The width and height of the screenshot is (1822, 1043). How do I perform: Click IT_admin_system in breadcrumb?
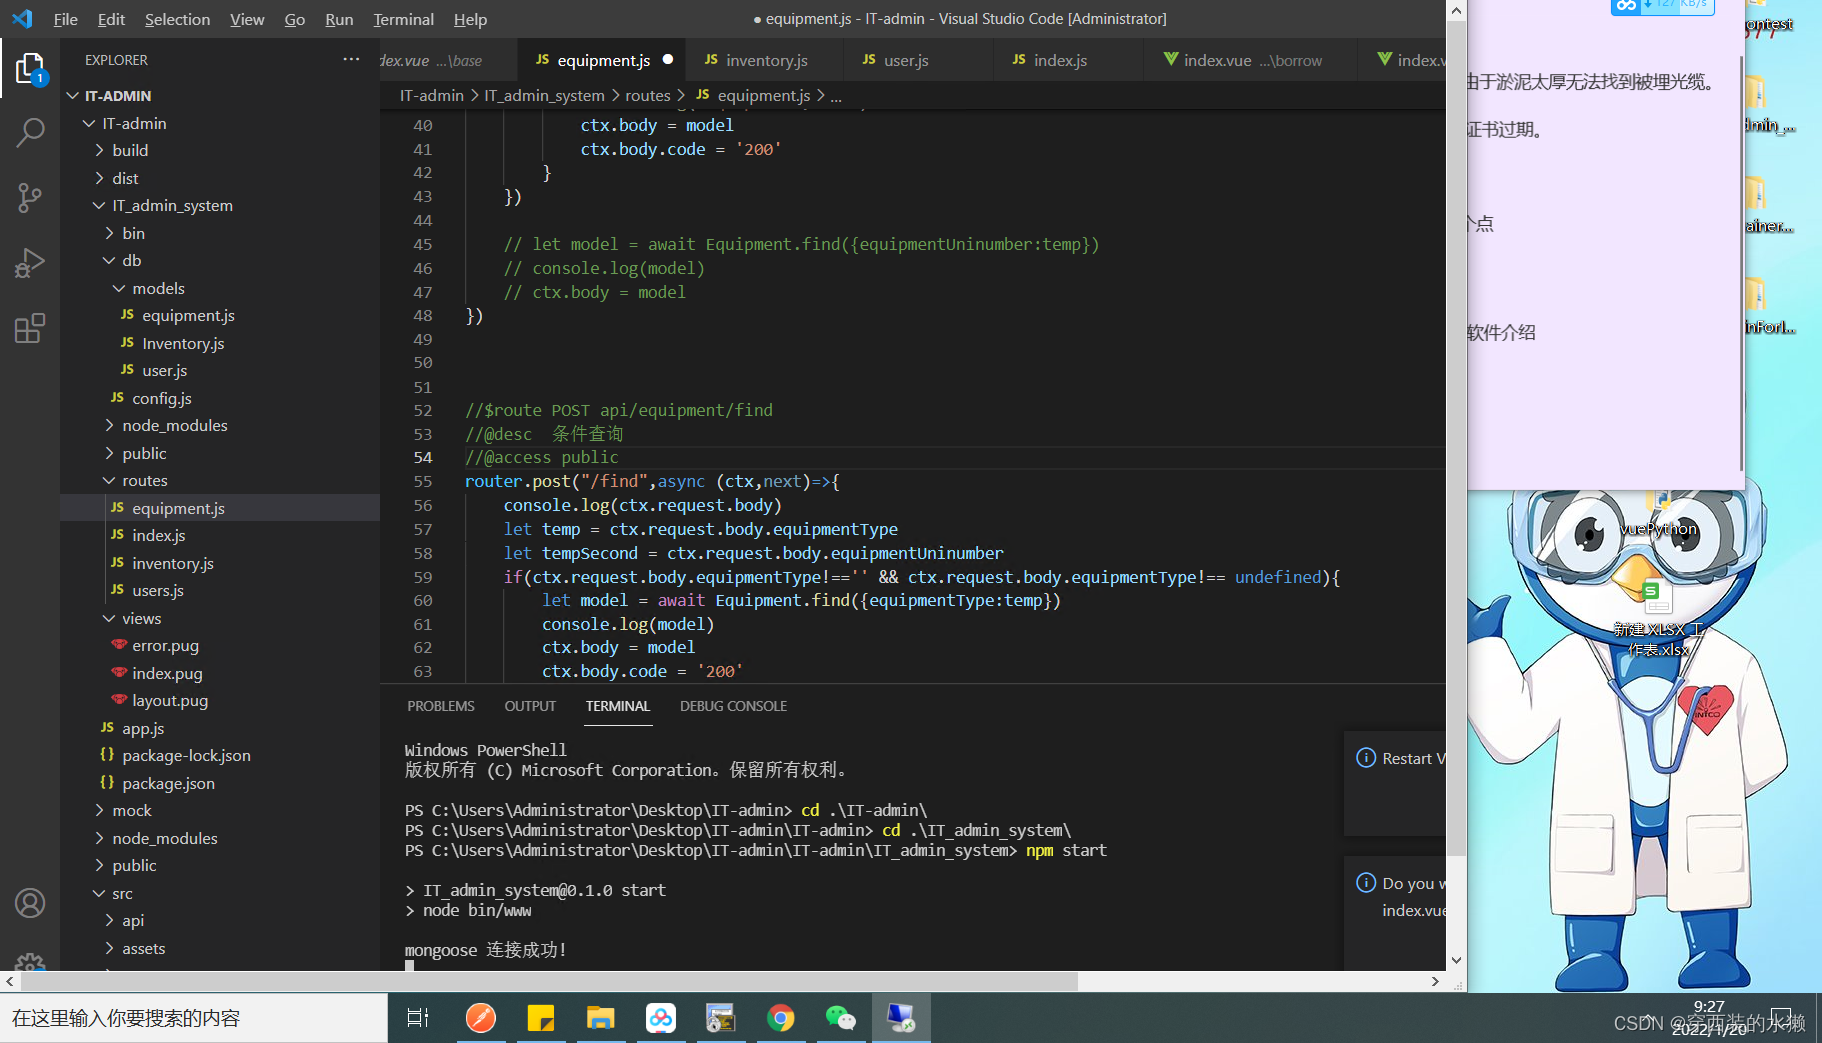tap(544, 96)
